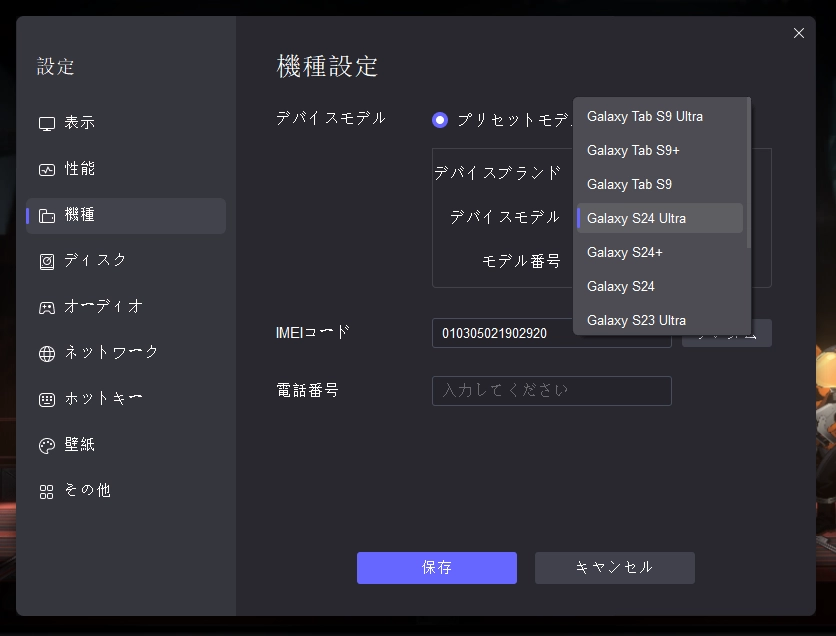Open the ディスク settings tab
836x636 pixels.
click(x=126, y=261)
